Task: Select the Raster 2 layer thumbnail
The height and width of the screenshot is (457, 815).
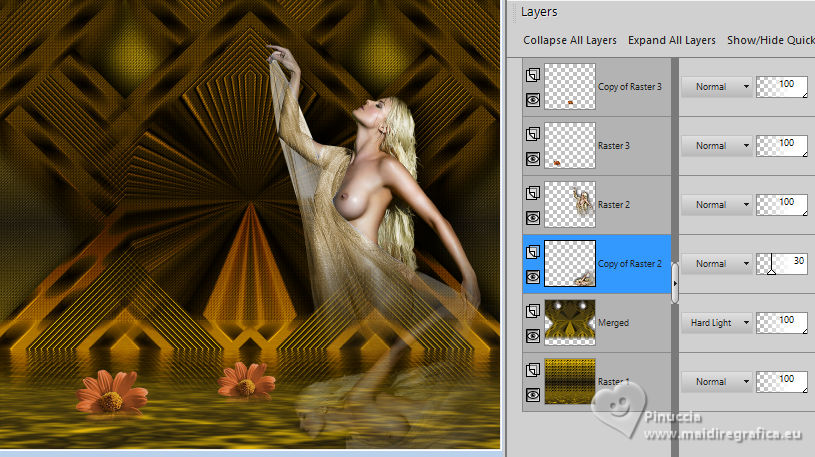Action: point(570,205)
